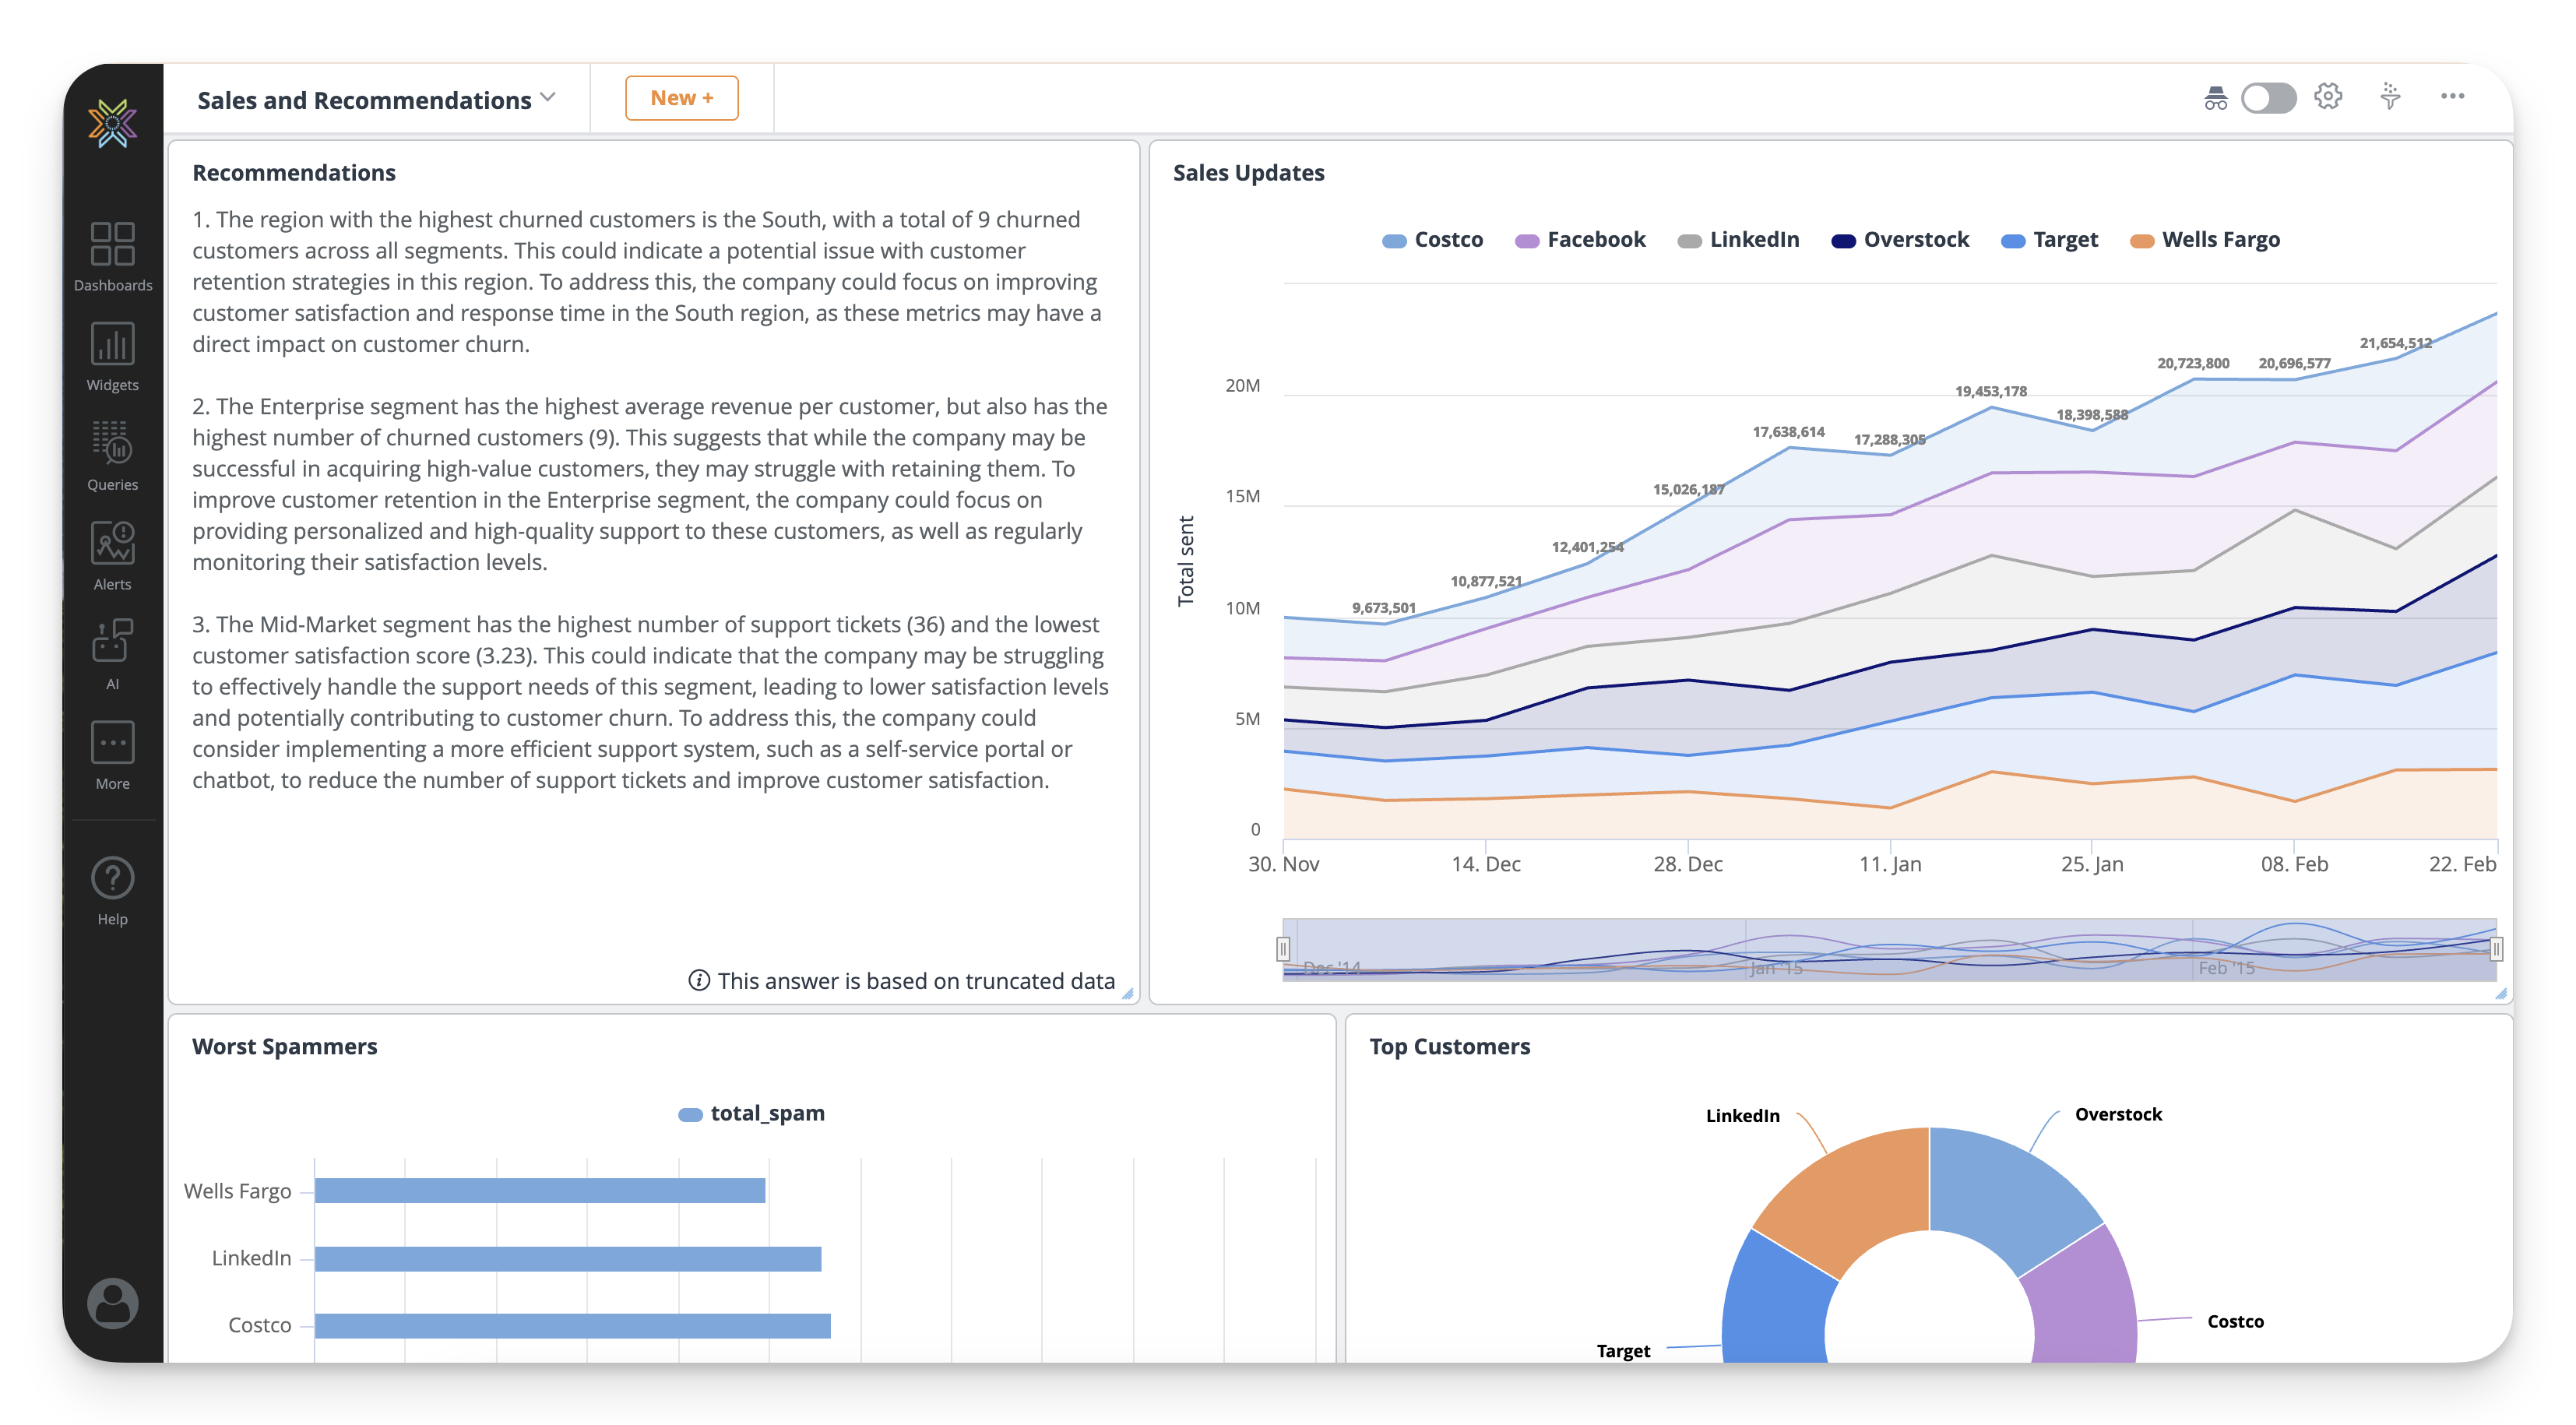Viewport: 2576px width, 1425px height.
Task: Click the LinkedIn spam bar
Action: pyautogui.click(x=568, y=1258)
